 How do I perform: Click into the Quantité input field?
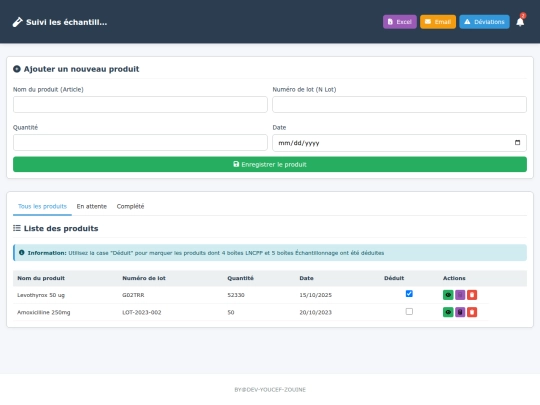[x=140, y=143]
